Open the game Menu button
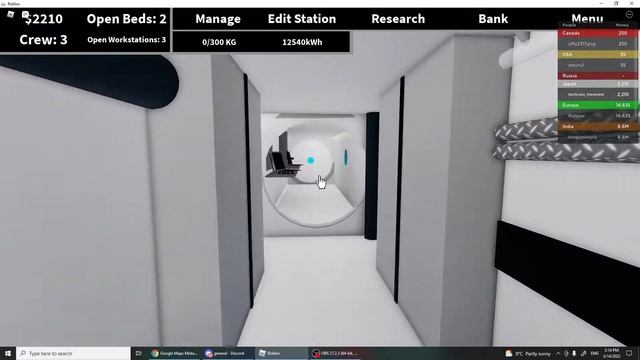640x360 pixels. tap(587, 18)
